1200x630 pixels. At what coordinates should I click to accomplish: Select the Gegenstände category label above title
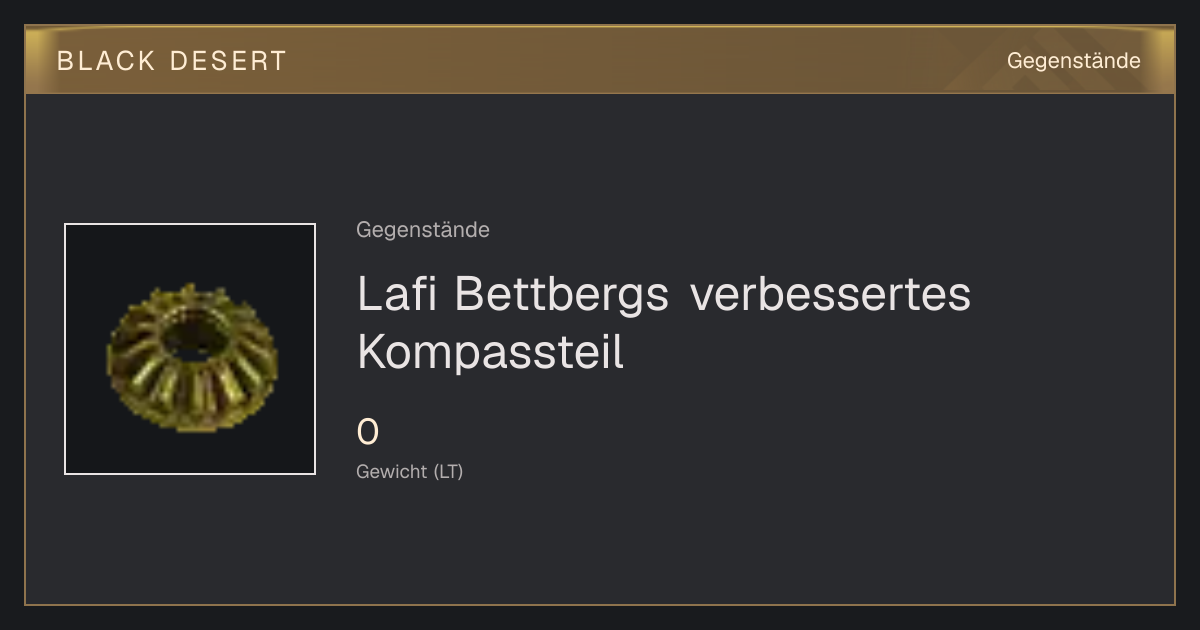click(423, 230)
